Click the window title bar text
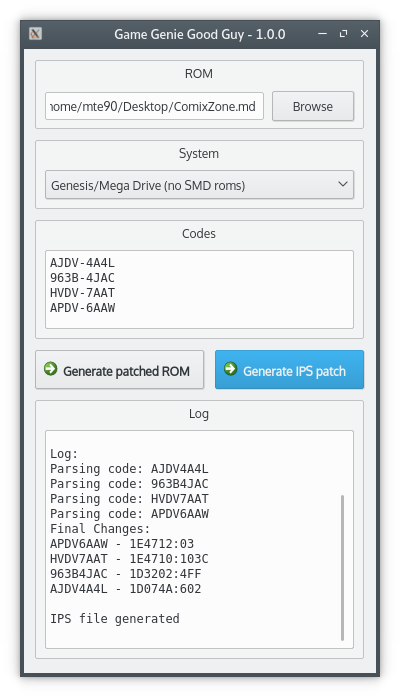Screen dimensions: 400x697 pos(200,34)
